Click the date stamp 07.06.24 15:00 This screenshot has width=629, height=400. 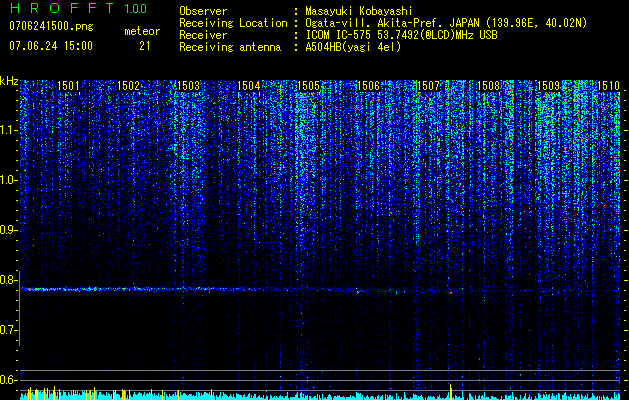point(51,45)
